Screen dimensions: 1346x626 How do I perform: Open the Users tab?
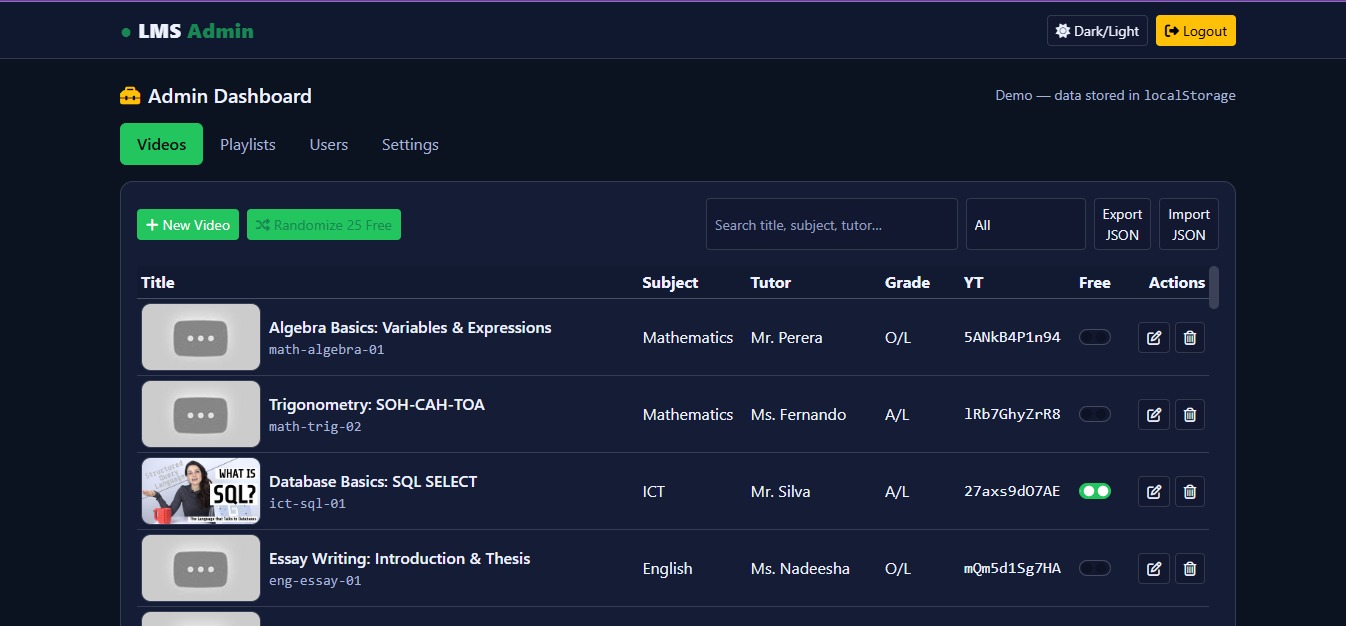[x=328, y=144]
